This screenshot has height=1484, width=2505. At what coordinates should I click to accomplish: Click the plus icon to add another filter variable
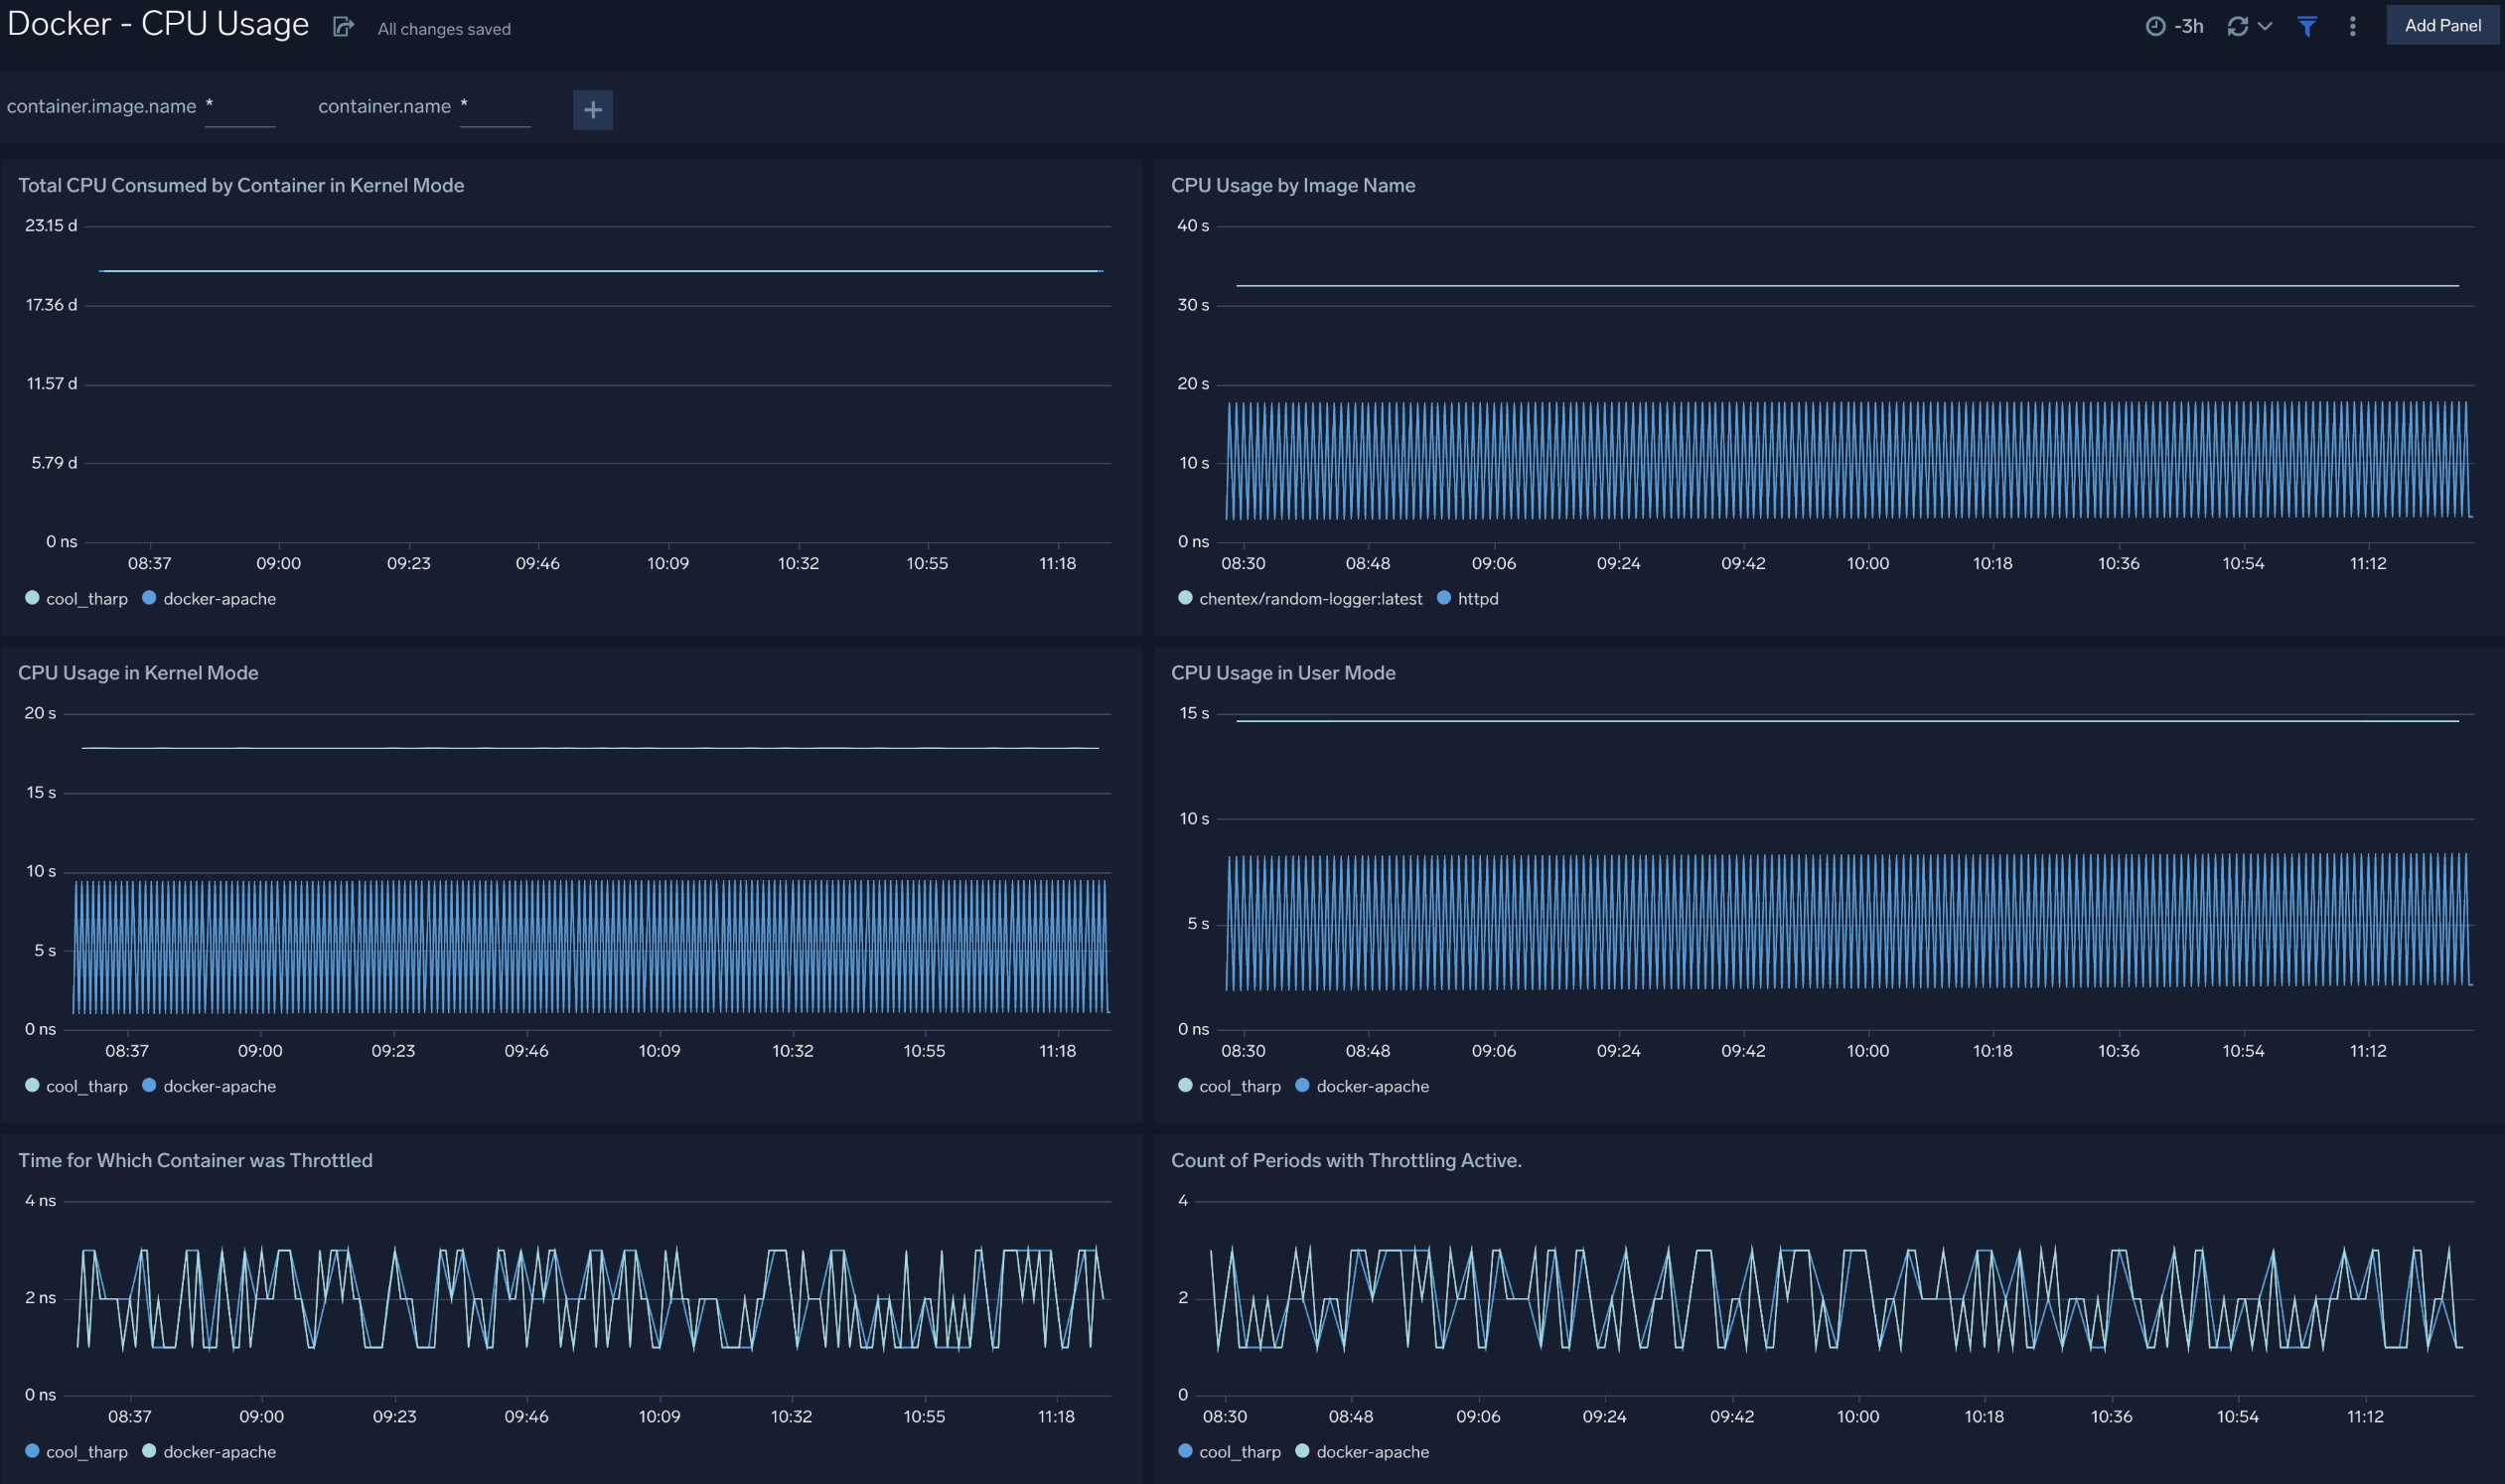593,110
